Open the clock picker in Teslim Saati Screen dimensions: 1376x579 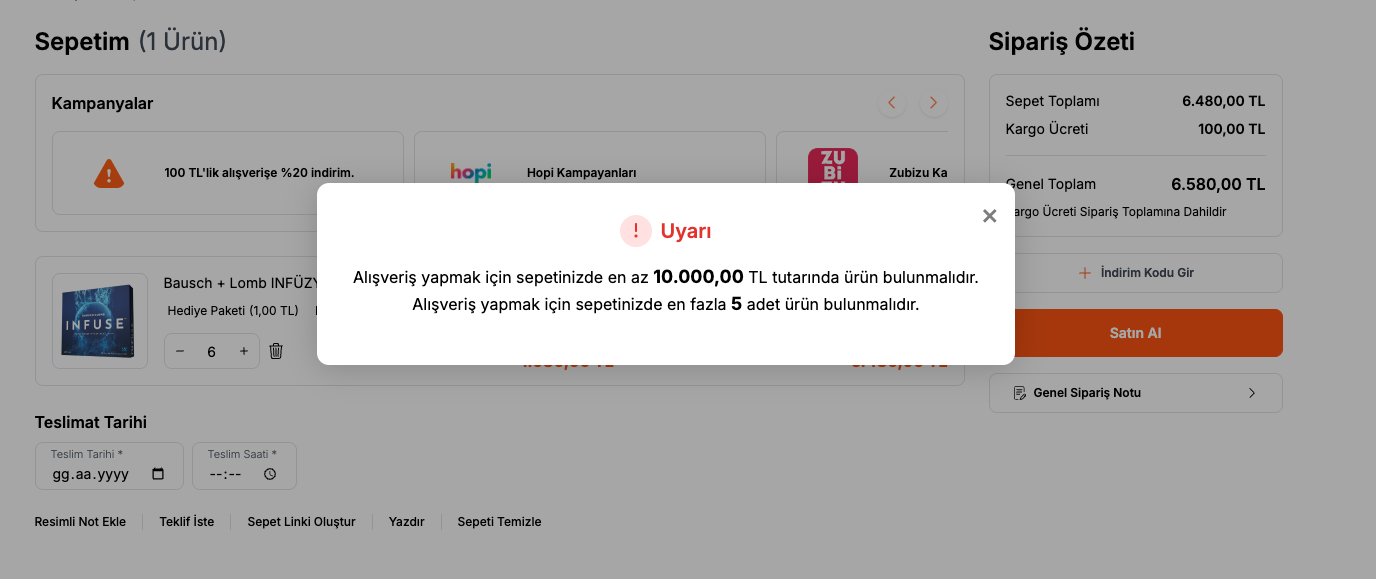tap(270, 474)
